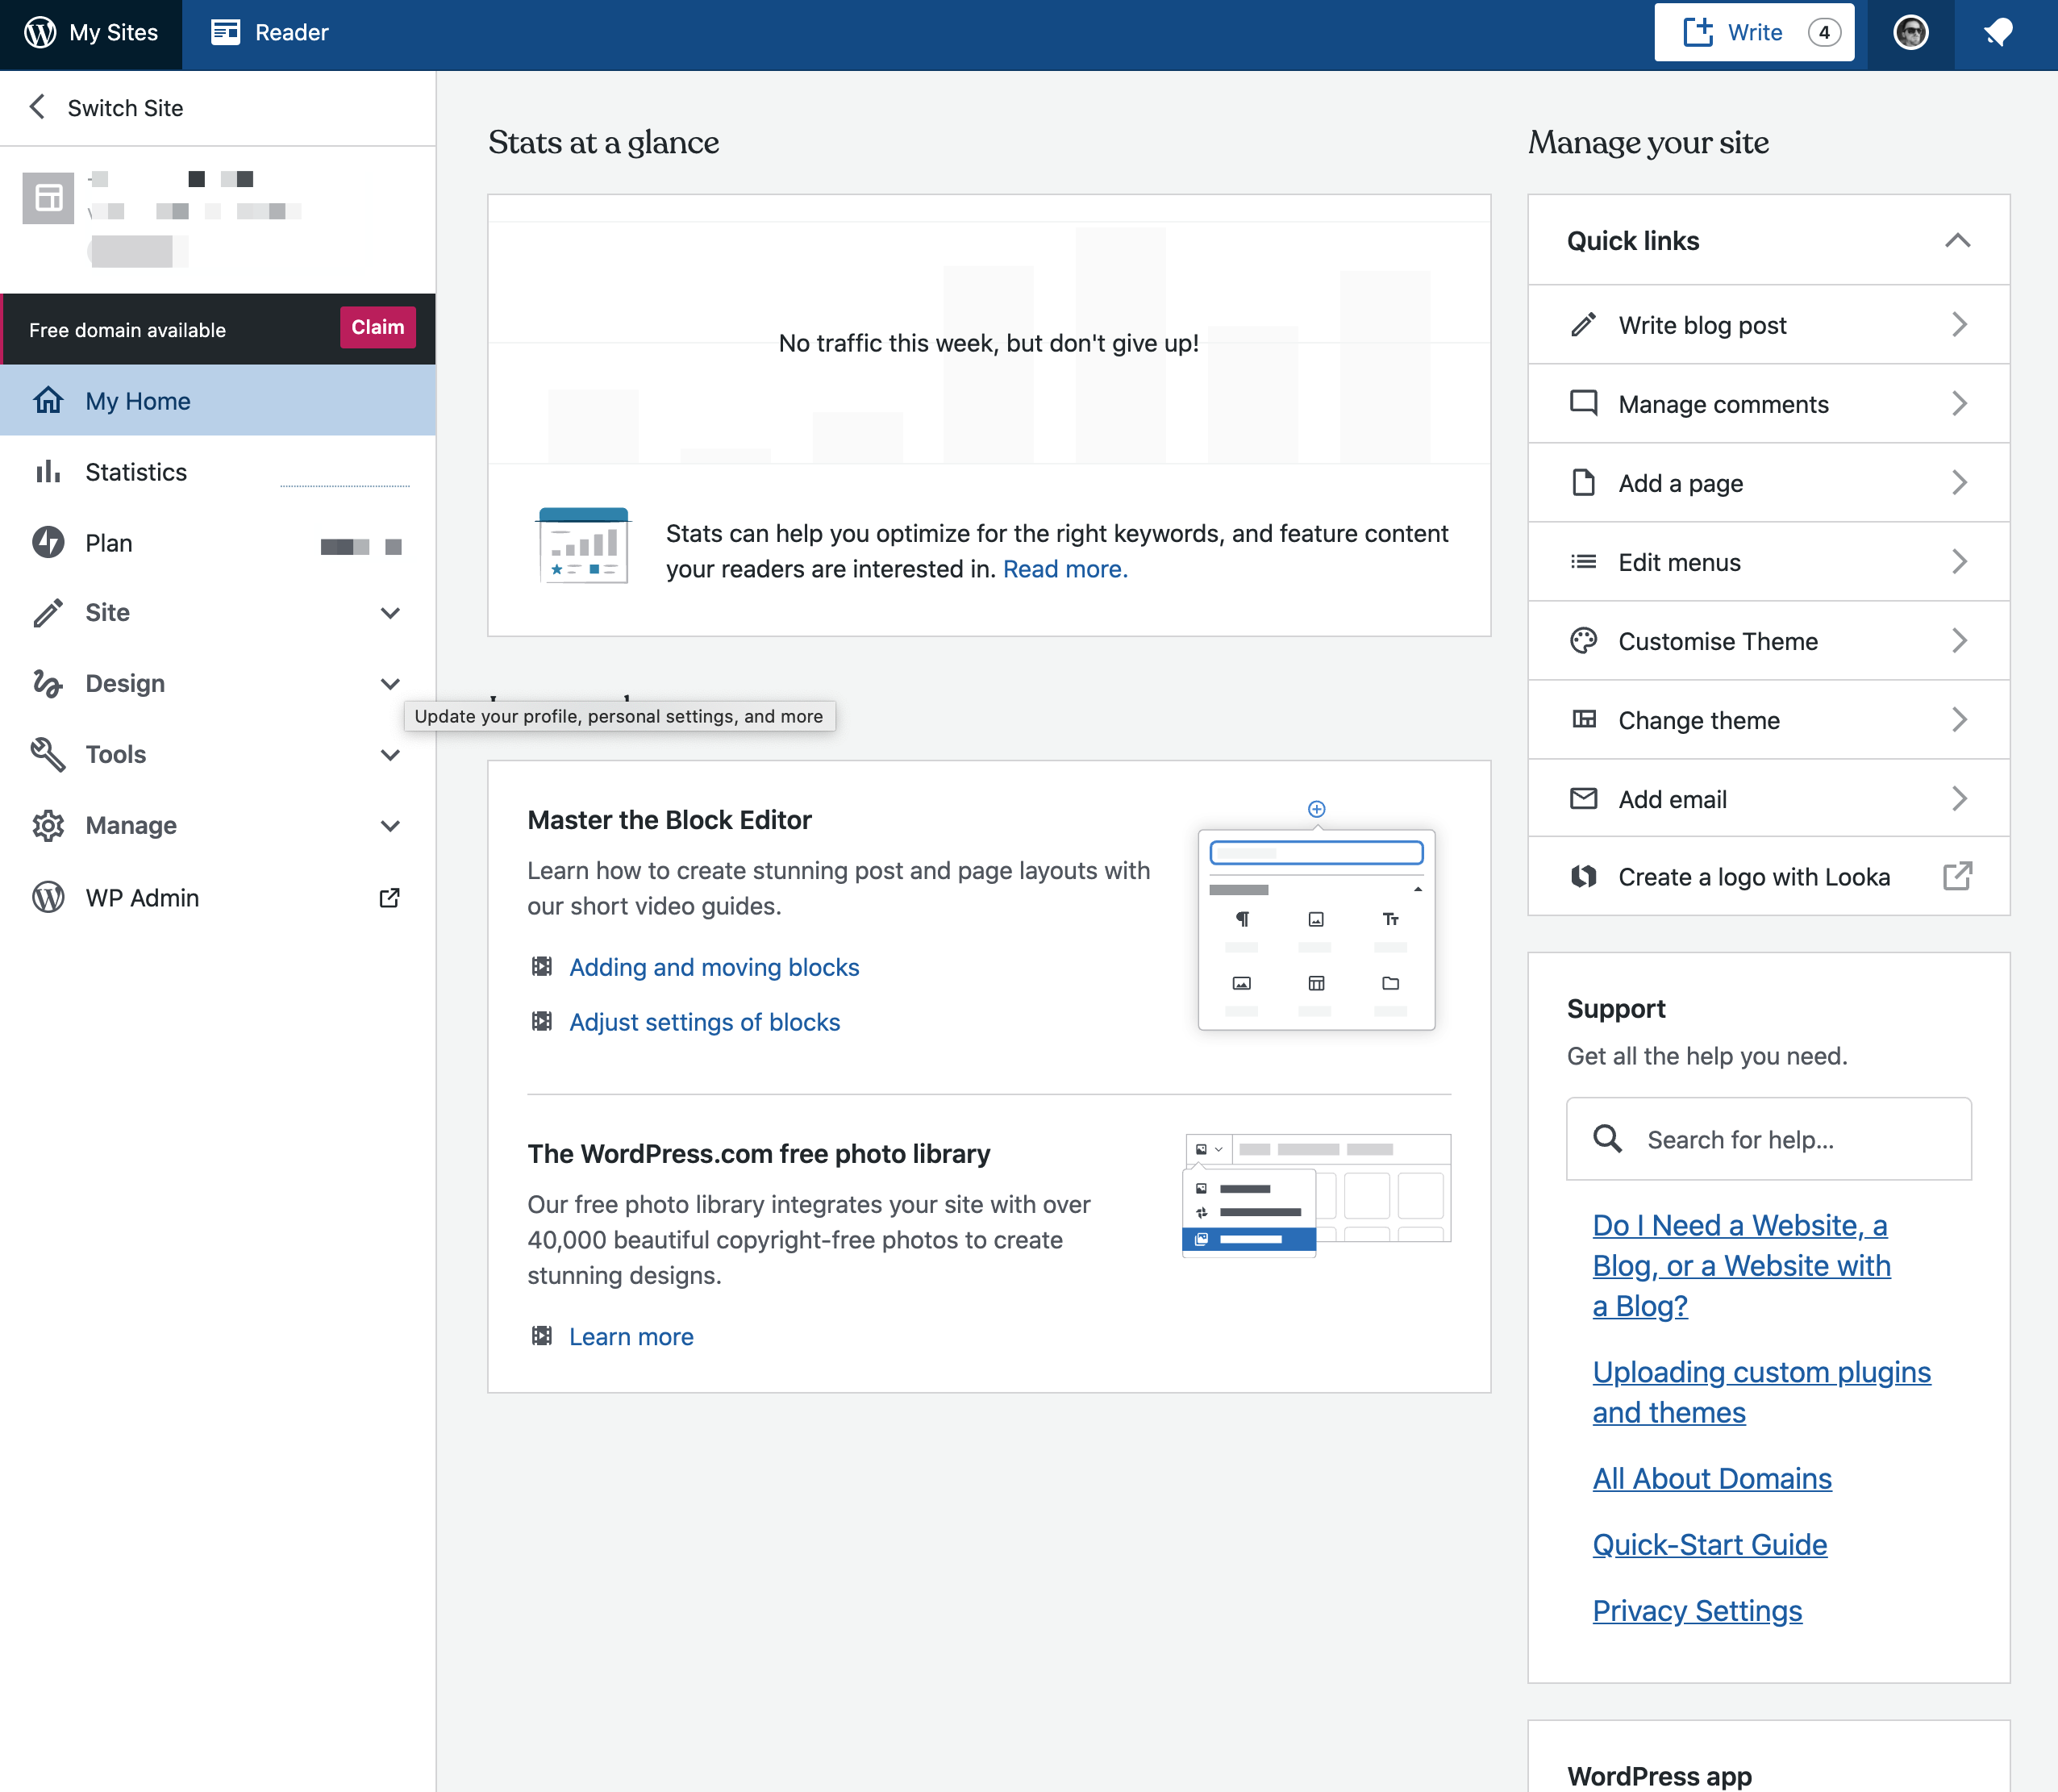Expand the Site section chevron

390,612
